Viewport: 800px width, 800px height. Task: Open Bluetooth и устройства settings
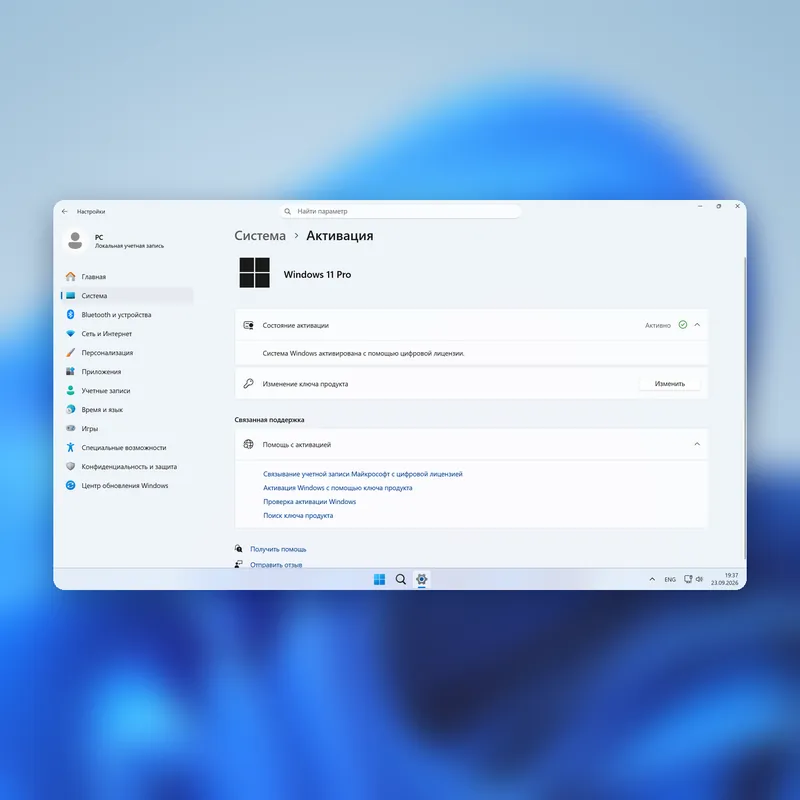(x=127, y=315)
